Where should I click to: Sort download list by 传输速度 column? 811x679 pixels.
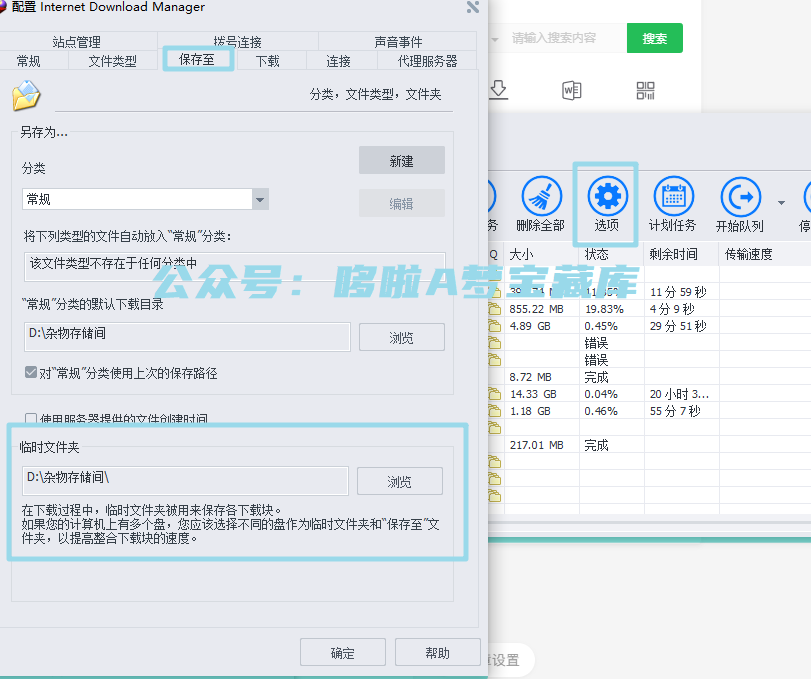765,254
